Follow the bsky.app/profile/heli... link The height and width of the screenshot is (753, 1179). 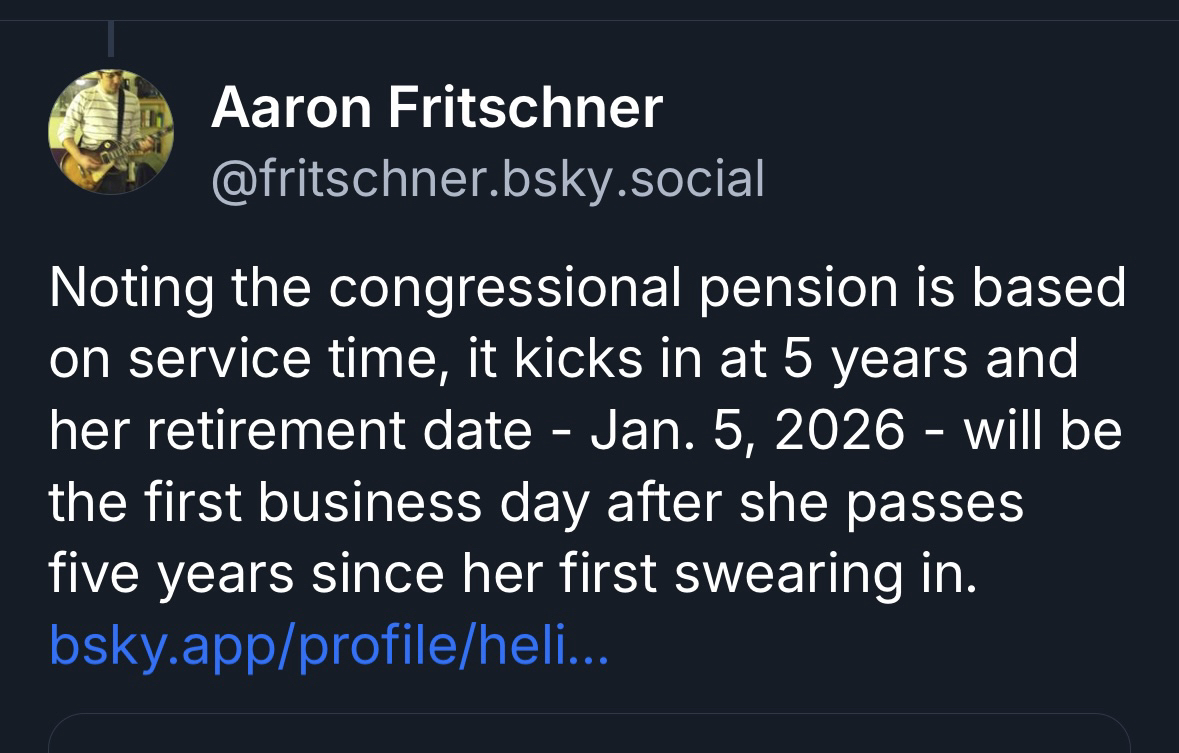pyautogui.click(x=328, y=648)
